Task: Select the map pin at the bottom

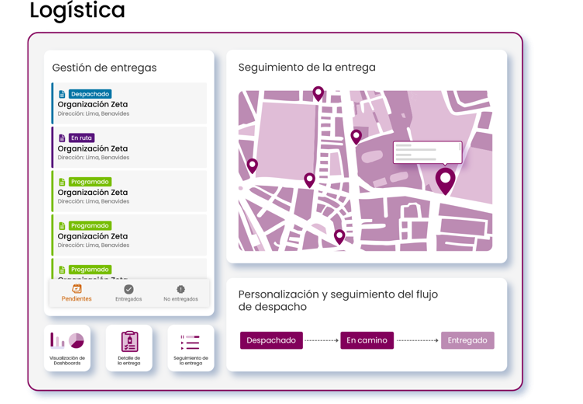Action: tap(339, 237)
